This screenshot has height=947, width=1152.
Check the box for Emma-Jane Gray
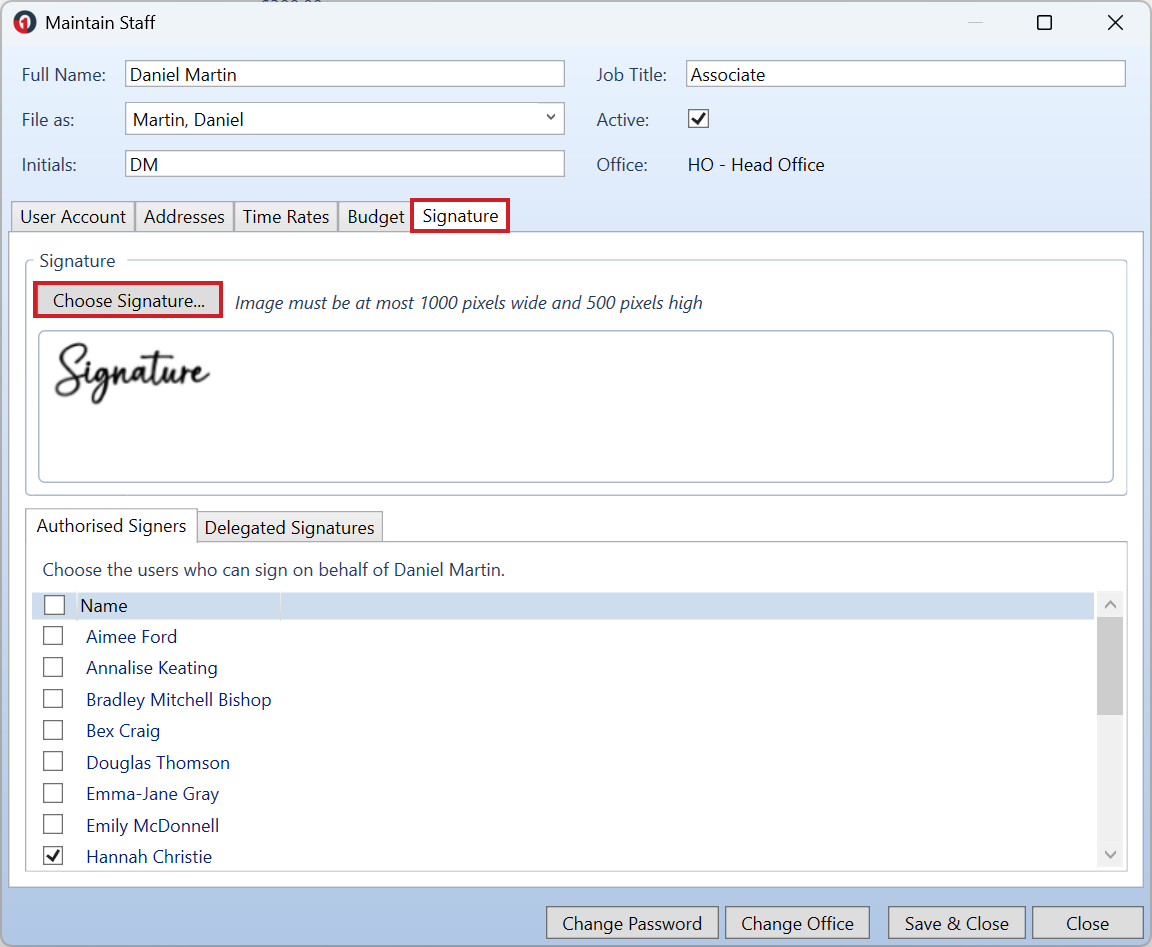(x=53, y=793)
